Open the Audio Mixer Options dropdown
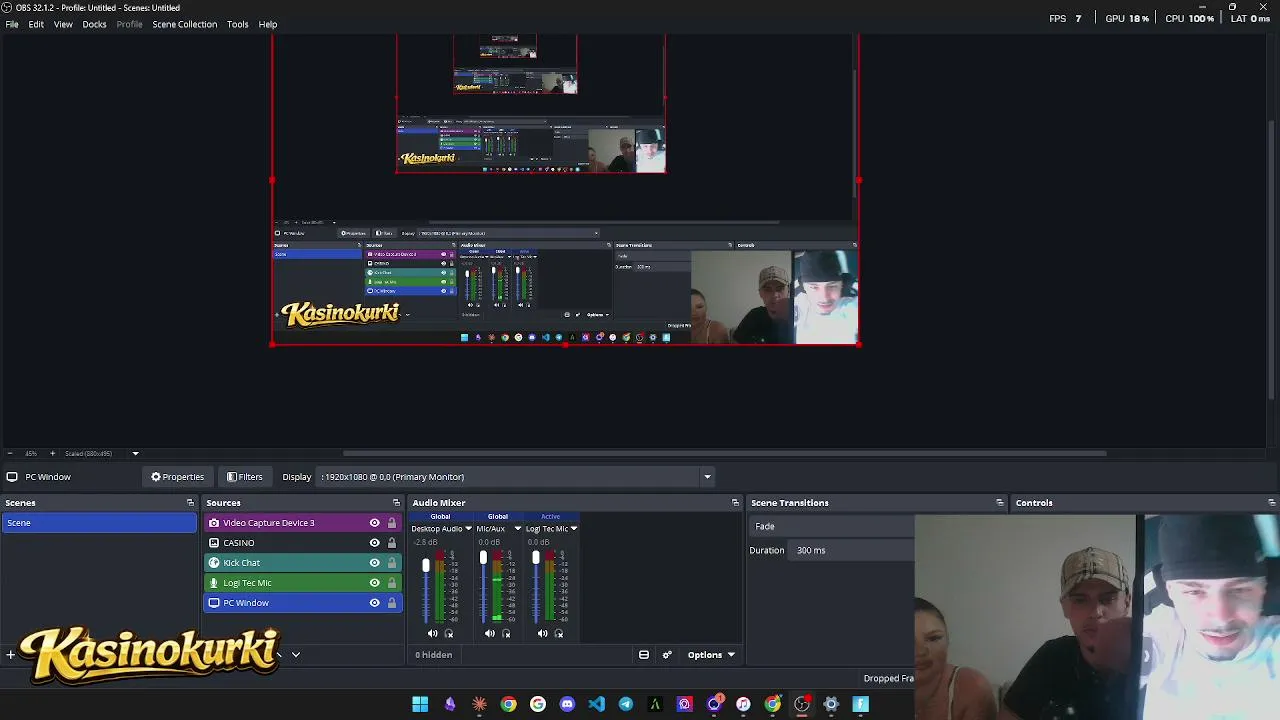Screen dimensions: 1280x720 point(711,655)
